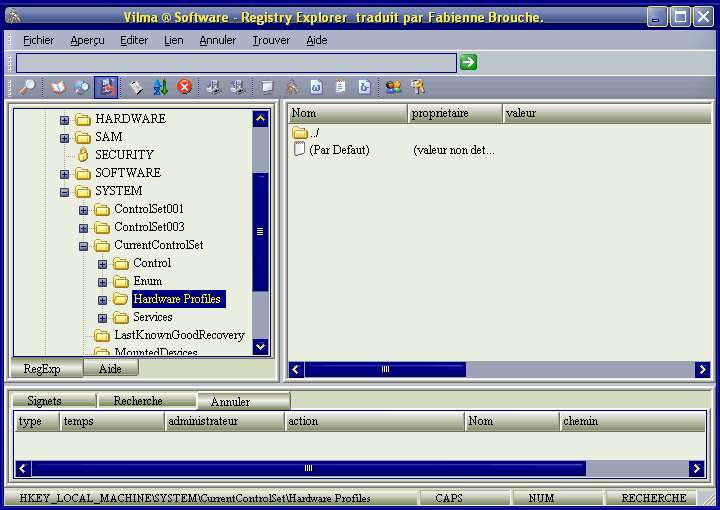Expand the HARDWARE tree node
Viewport: 720px width, 510px height.
click(64, 120)
